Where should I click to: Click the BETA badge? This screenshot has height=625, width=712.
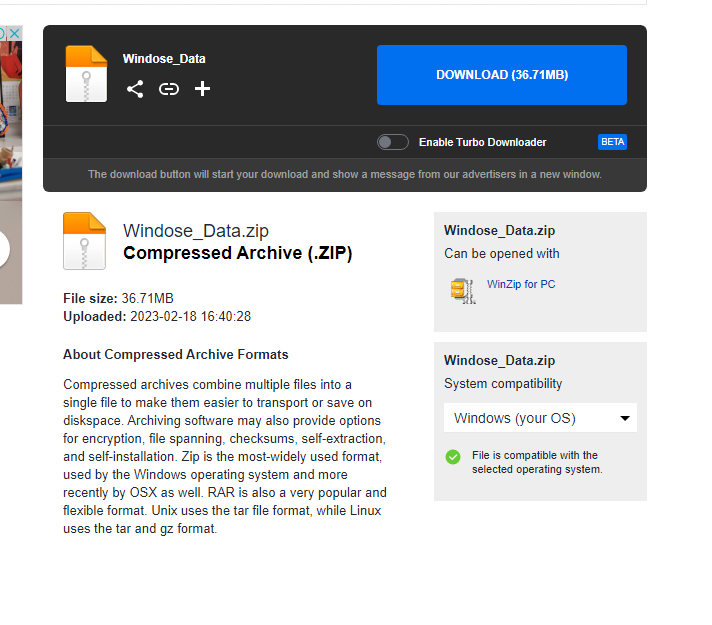[x=612, y=142]
